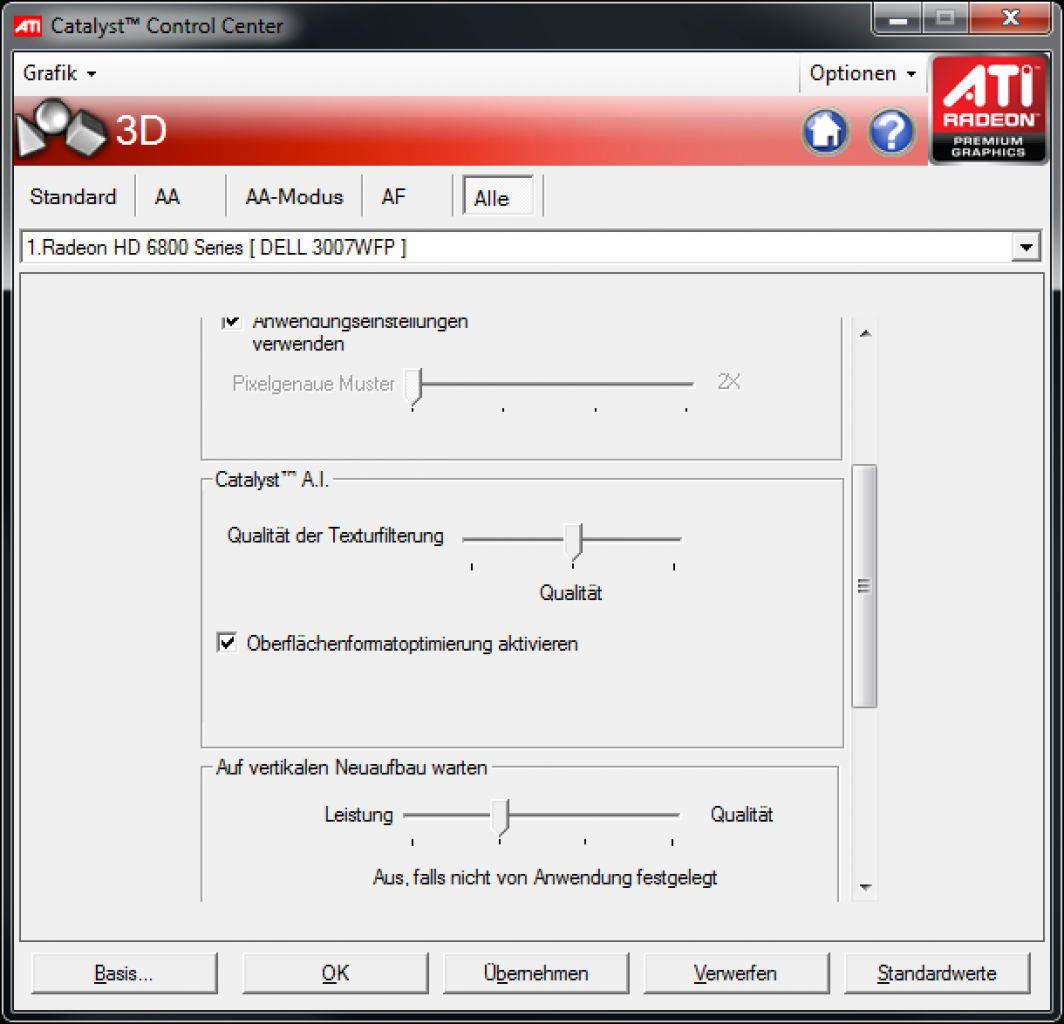Viewport: 1064px width, 1024px height.
Task: Open help via question mark icon
Action: pyautogui.click(x=892, y=132)
